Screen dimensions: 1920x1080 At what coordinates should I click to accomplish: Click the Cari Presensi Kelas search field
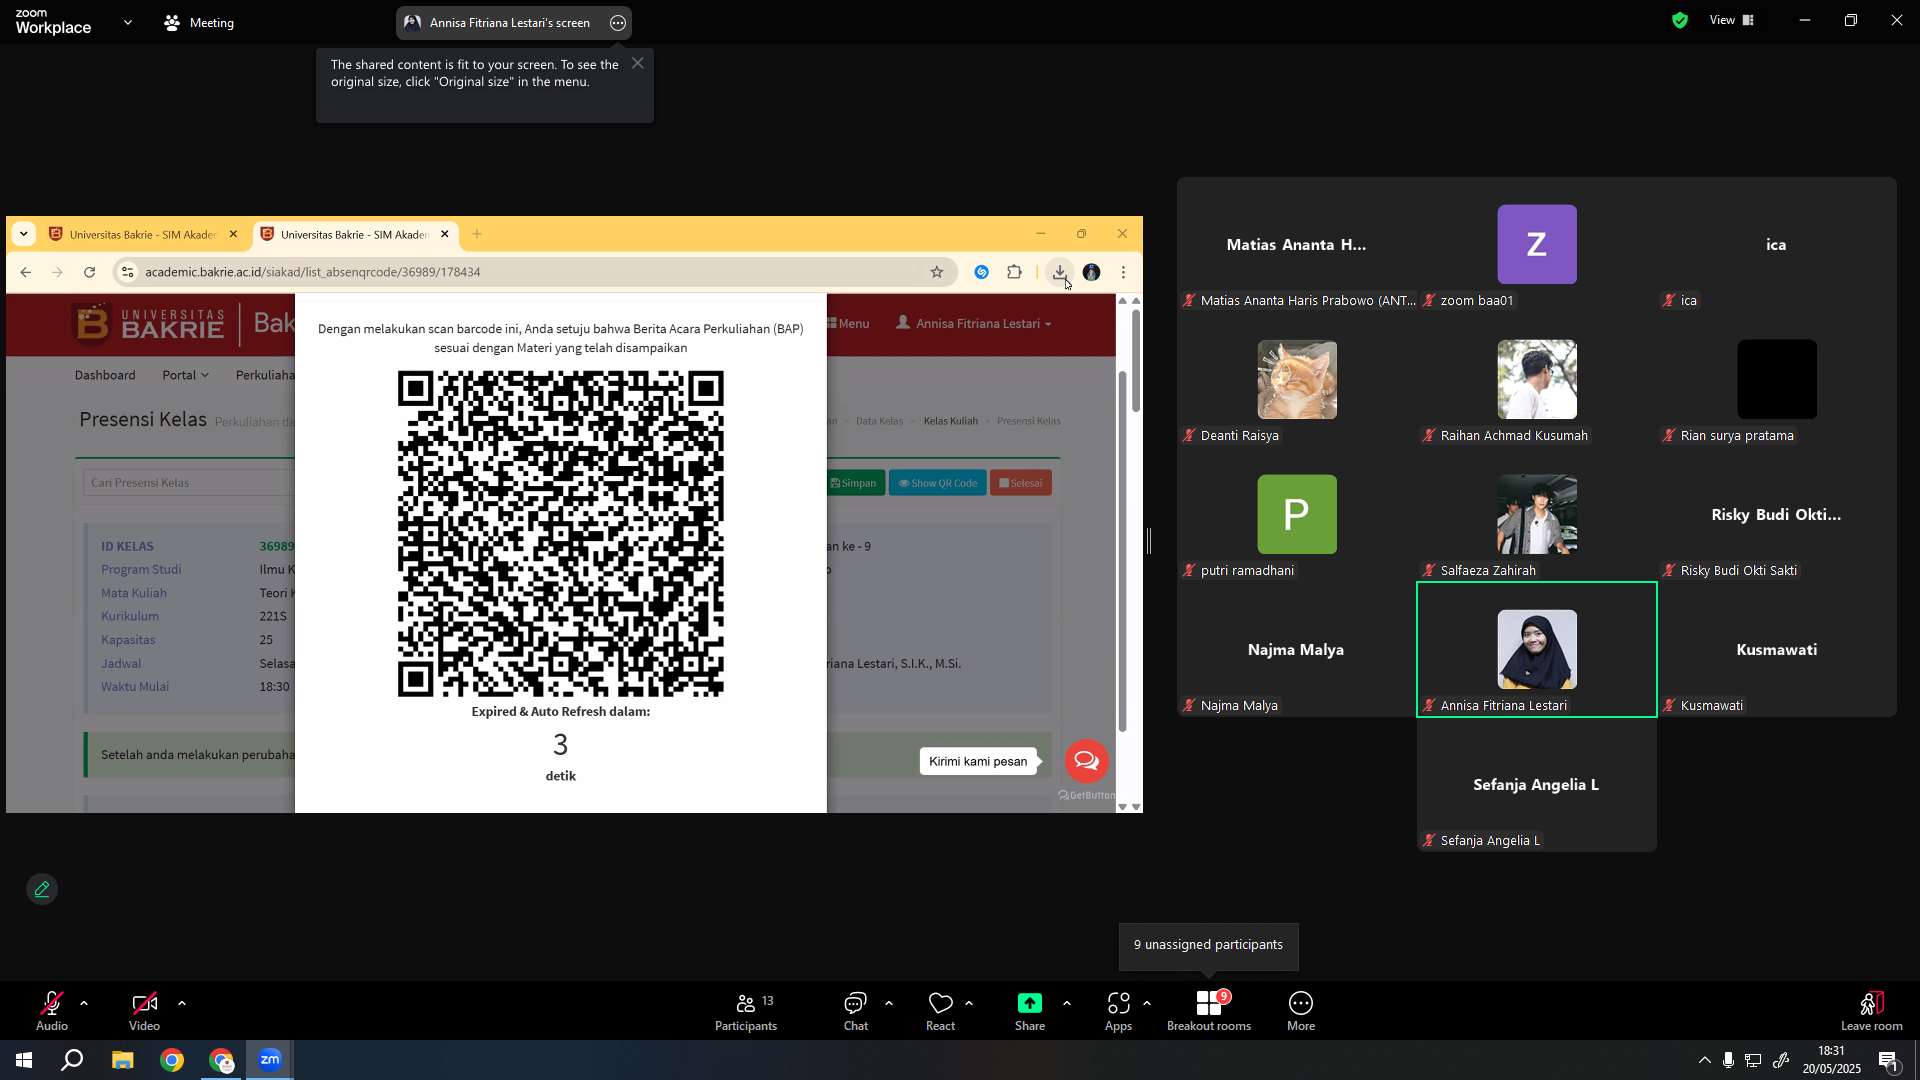coord(189,482)
